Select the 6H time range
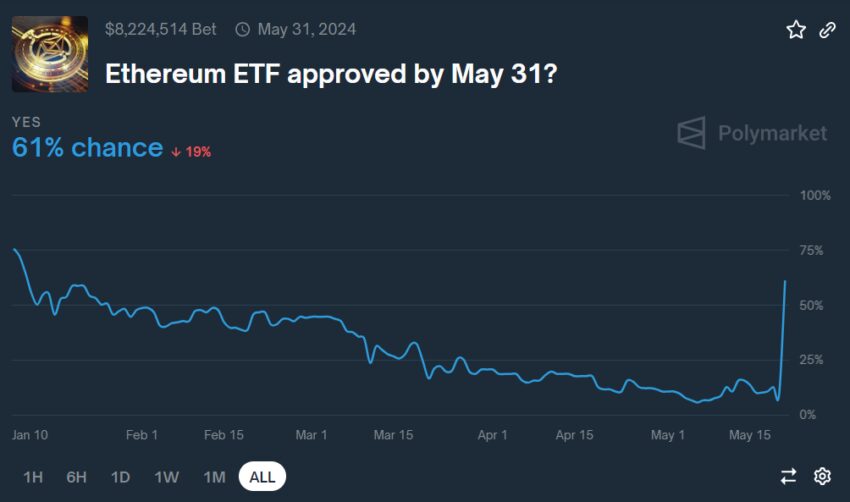This screenshot has height=502, width=850. 76,477
